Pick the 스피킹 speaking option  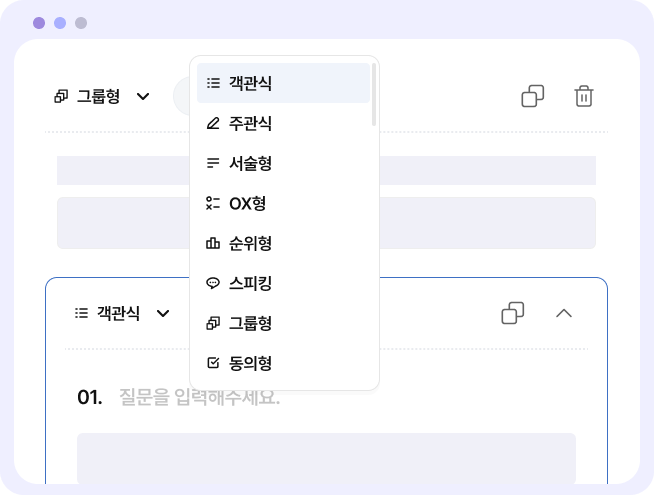point(283,283)
